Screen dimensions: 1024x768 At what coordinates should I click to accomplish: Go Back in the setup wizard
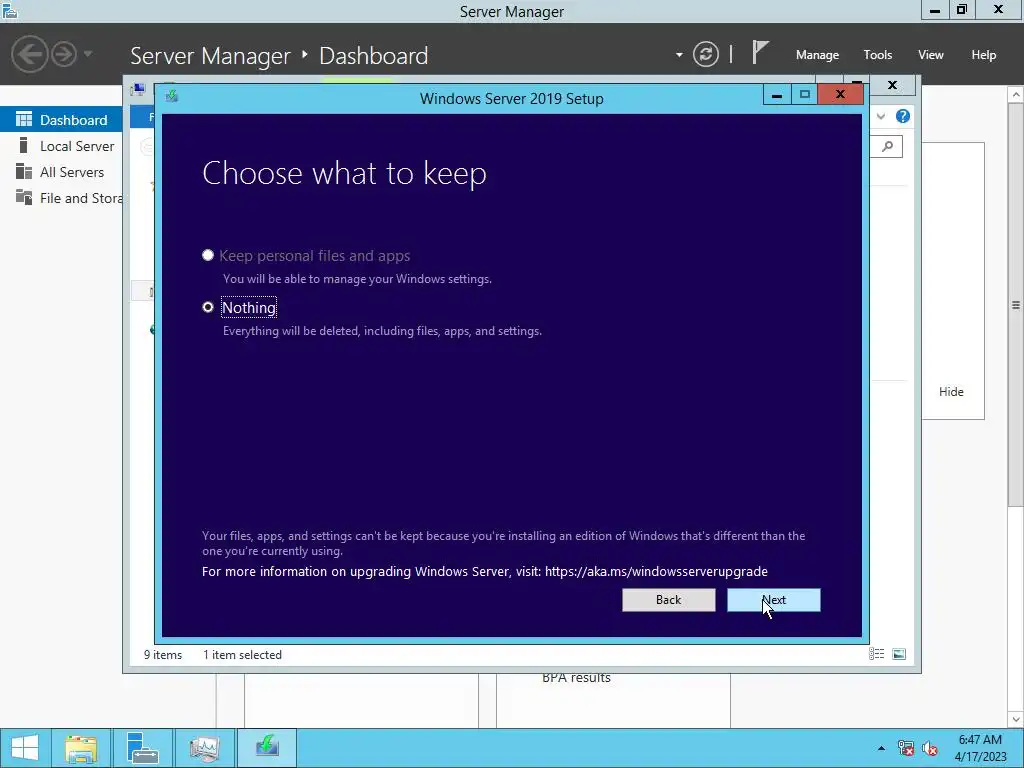[x=668, y=600]
